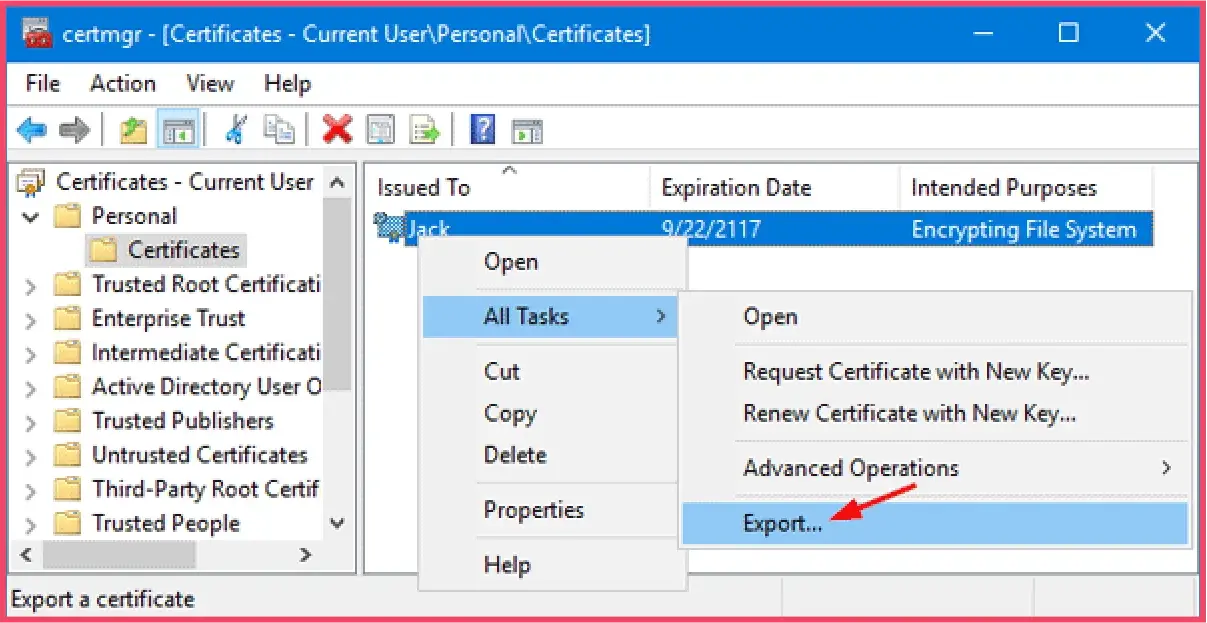Viewport: 1207px width, 623px height.
Task: Click the Show/Hide Action Pane icon
Action: click(528, 130)
